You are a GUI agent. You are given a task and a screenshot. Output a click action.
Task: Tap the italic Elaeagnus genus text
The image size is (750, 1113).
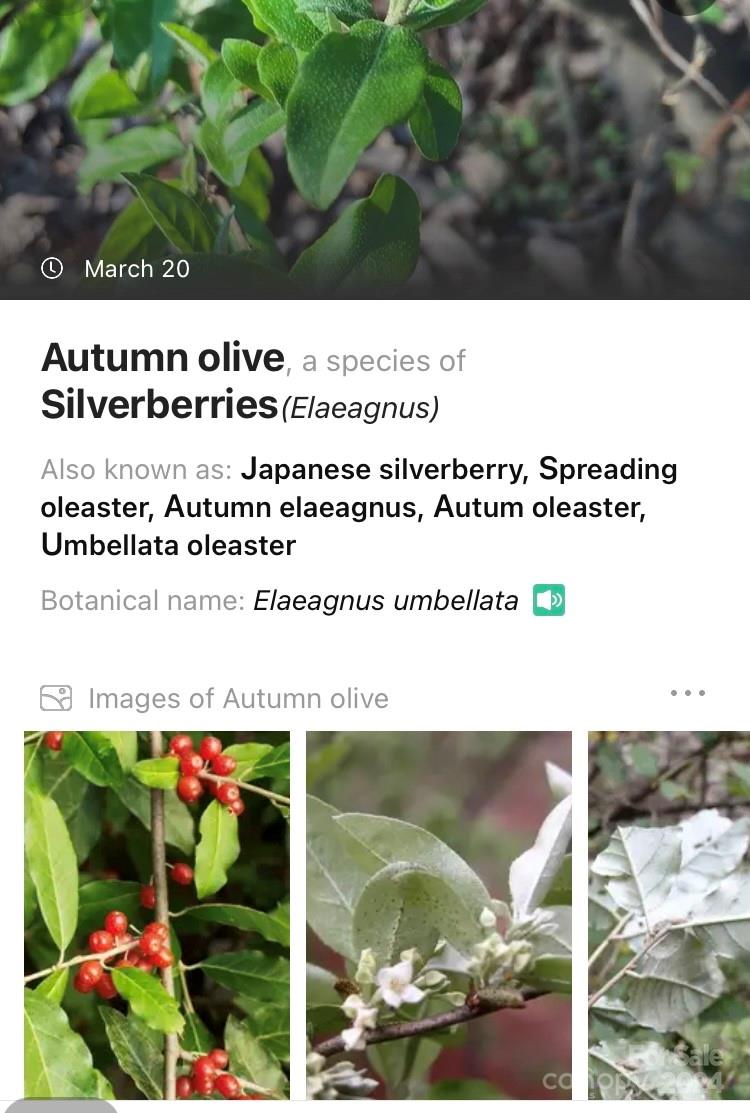point(360,408)
